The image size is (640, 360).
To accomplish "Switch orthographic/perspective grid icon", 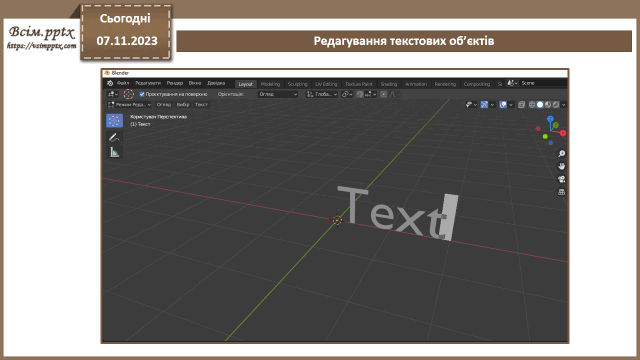I will tap(562, 192).
